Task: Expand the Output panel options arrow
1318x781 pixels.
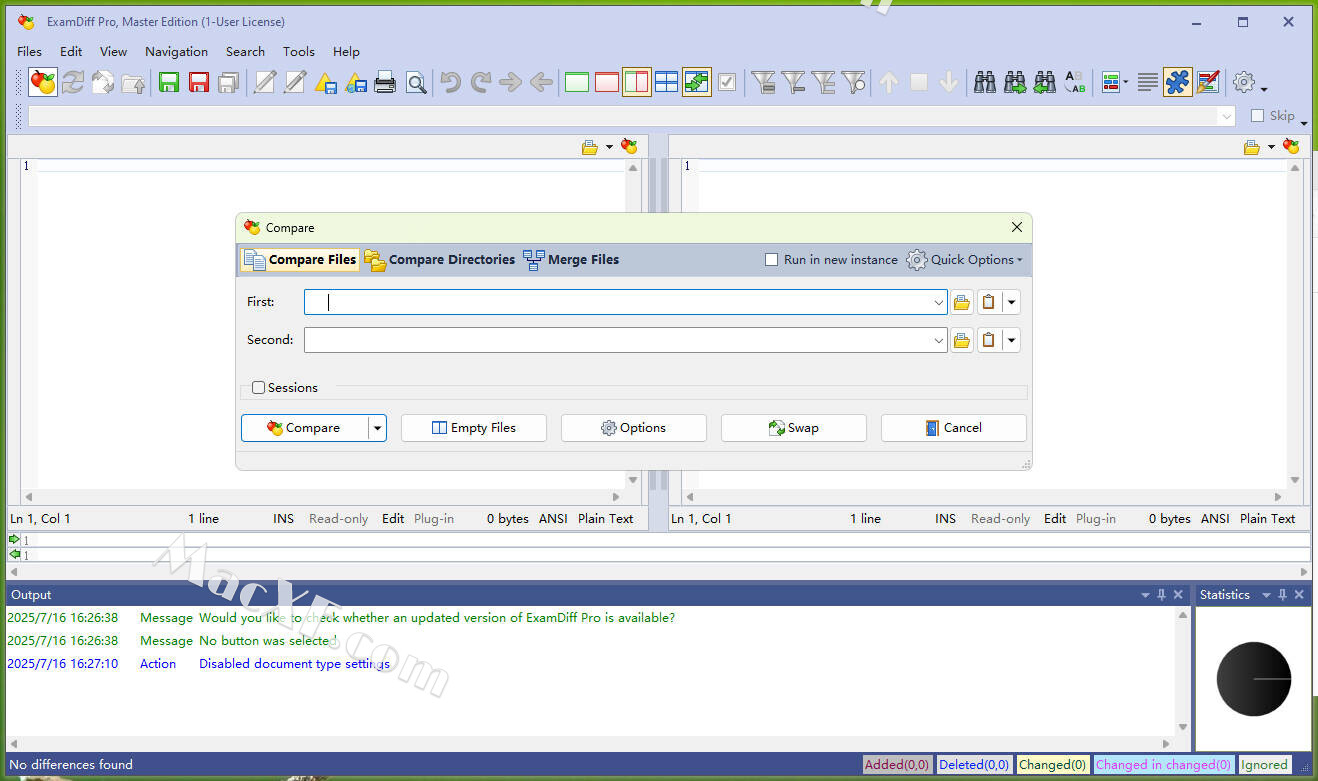Action: [x=1146, y=595]
